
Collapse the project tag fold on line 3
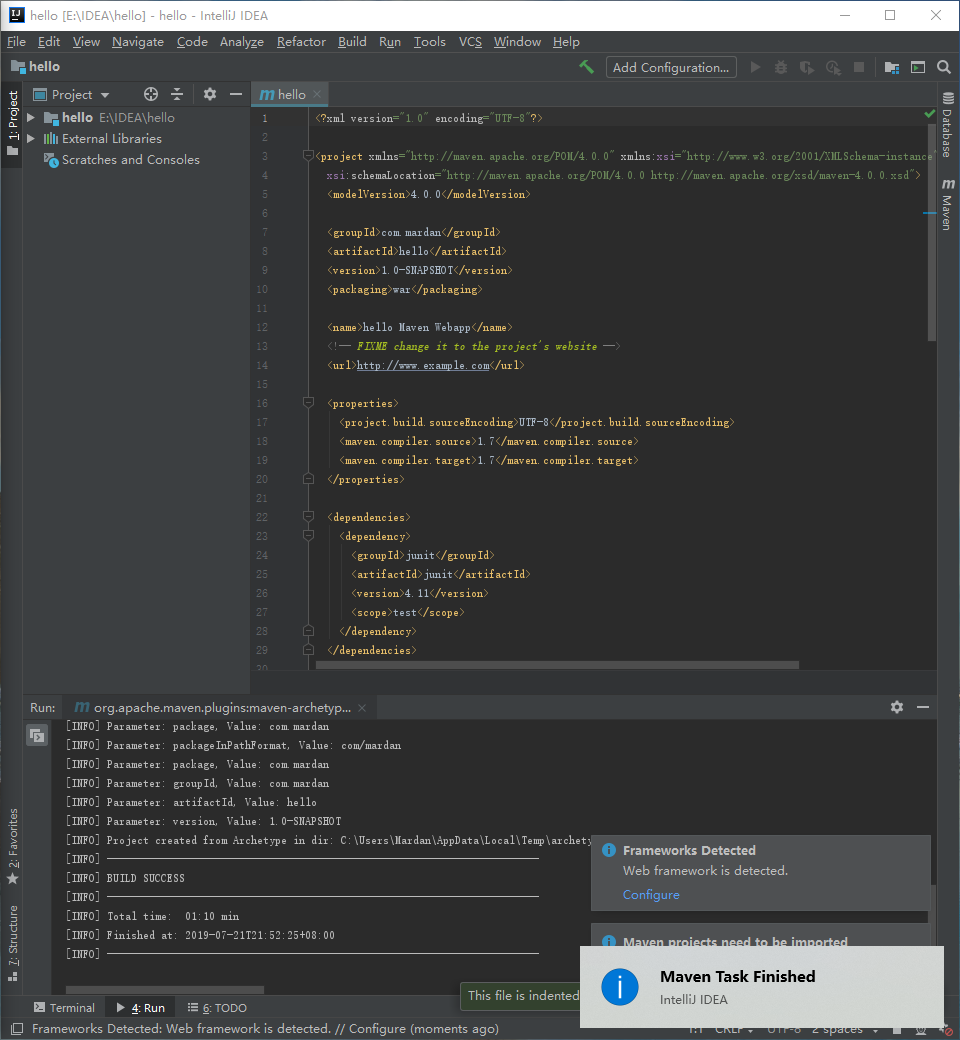pyautogui.click(x=308, y=156)
